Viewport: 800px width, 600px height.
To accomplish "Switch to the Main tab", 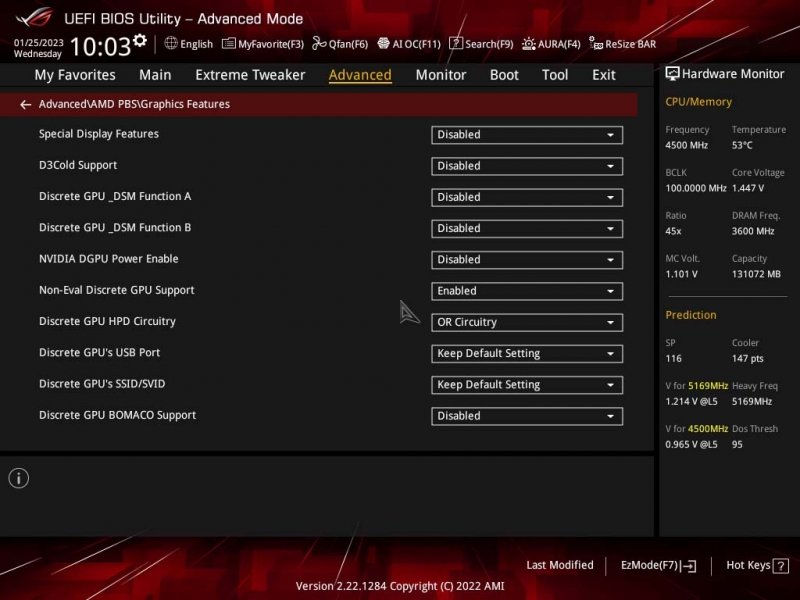I will tap(155, 75).
